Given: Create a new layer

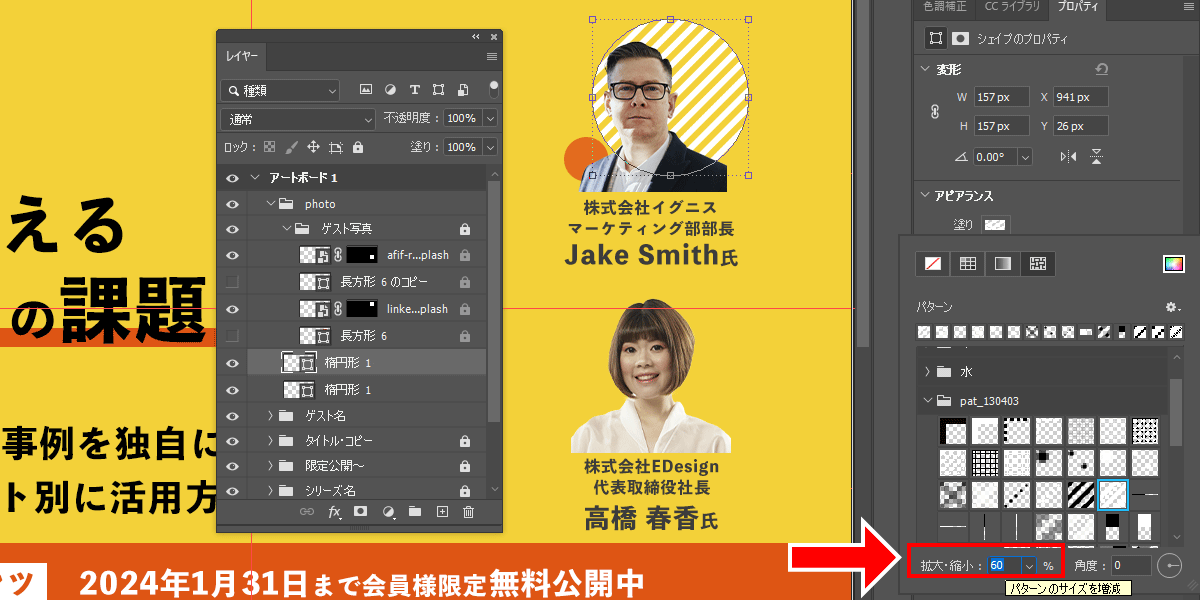Looking at the screenshot, I should [x=441, y=512].
